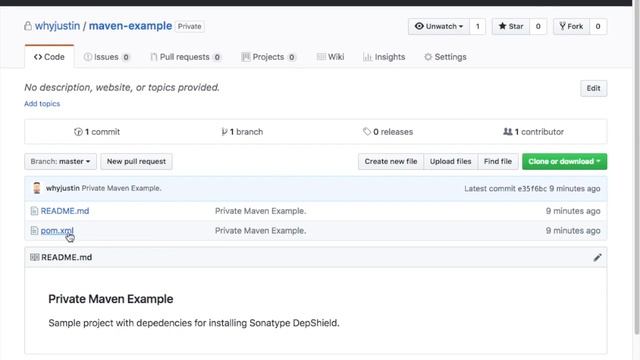Open the Insights tab
This screenshot has width=640, height=360.
pos(384,57)
